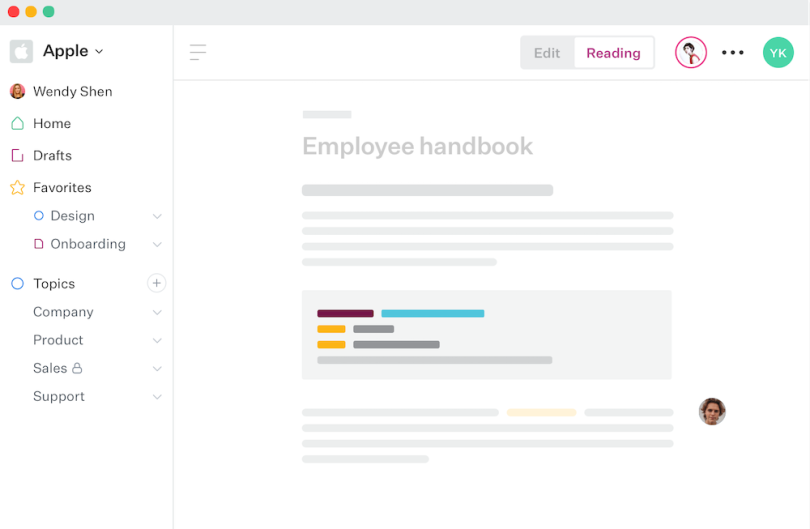Open Drafts in the sidebar
This screenshot has width=810, height=529.
pos(52,155)
